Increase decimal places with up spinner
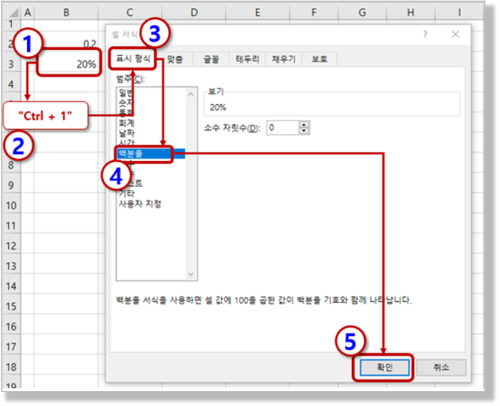 pos(304,125)
